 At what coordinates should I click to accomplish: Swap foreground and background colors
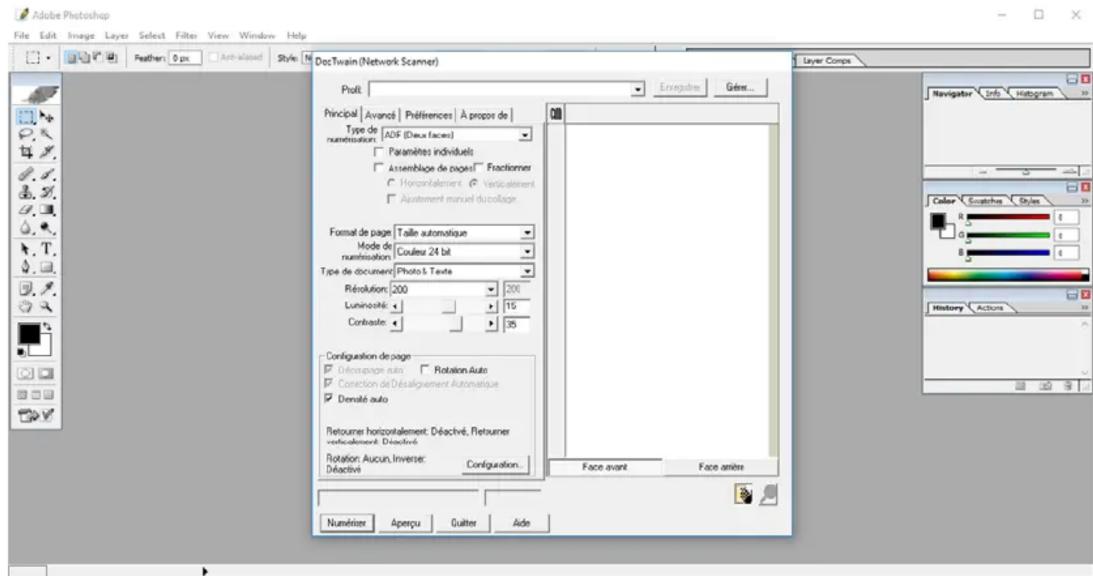pyautogui.click(x=47, y=326)
